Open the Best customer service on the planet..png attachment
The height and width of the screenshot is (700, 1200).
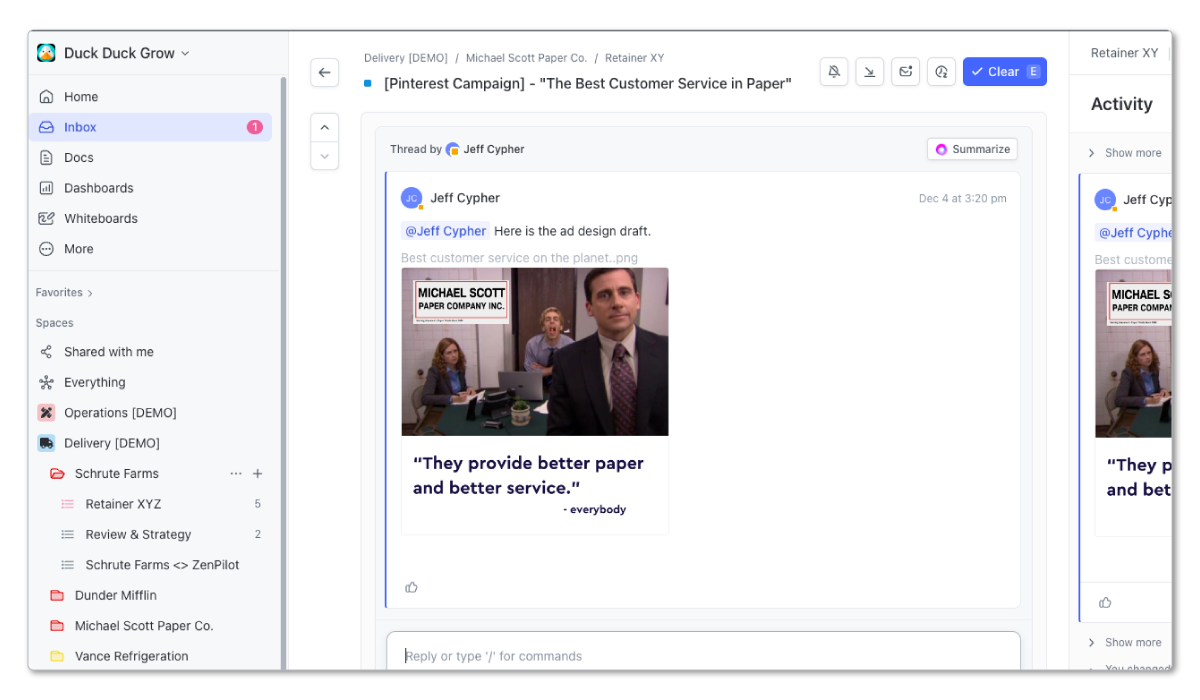[x=519, y=258]
